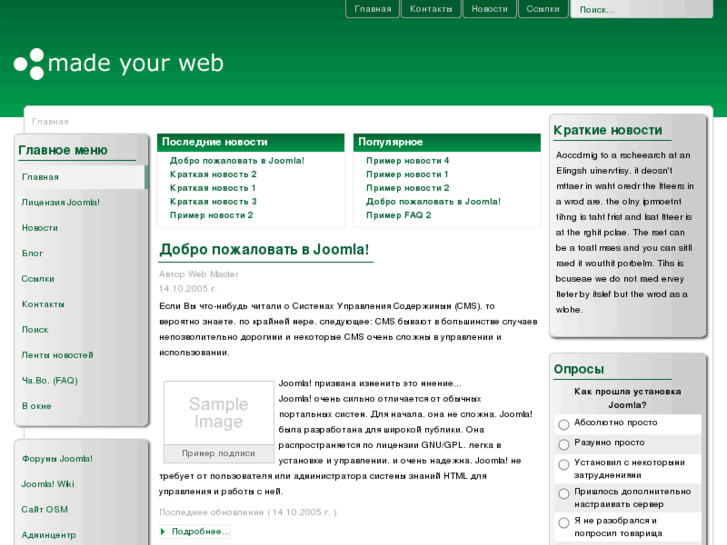Viewport: 727px width, 545px height.
Task: Open the Пример новости 1 popular link
Action: click(407, 174)
